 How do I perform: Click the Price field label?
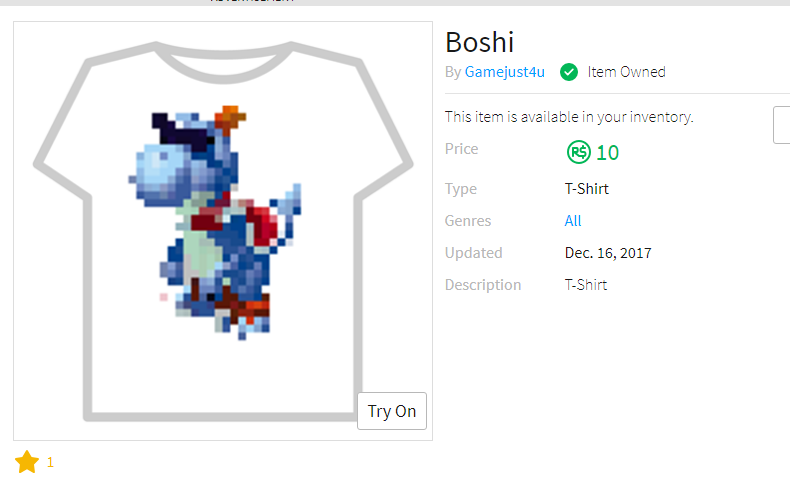click(462, 149)
